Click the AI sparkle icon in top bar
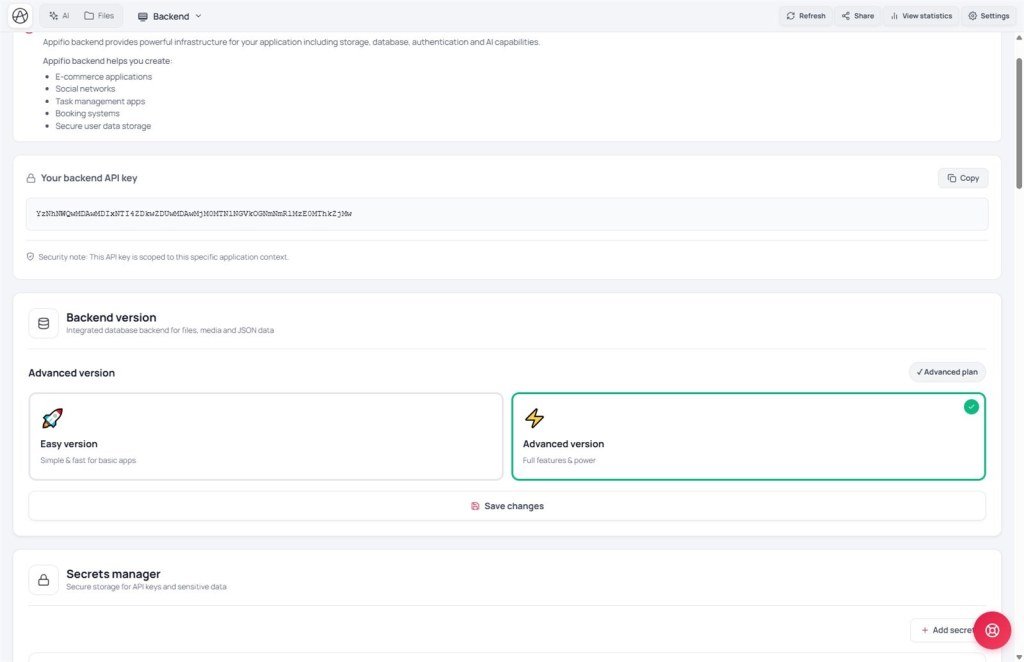The width and height of the screenshot is (1024, 662). [54, 16]
